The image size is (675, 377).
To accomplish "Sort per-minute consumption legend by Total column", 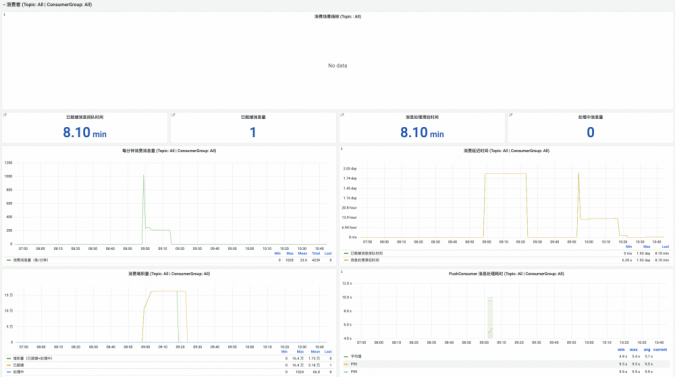I will (x=316, y=253).
